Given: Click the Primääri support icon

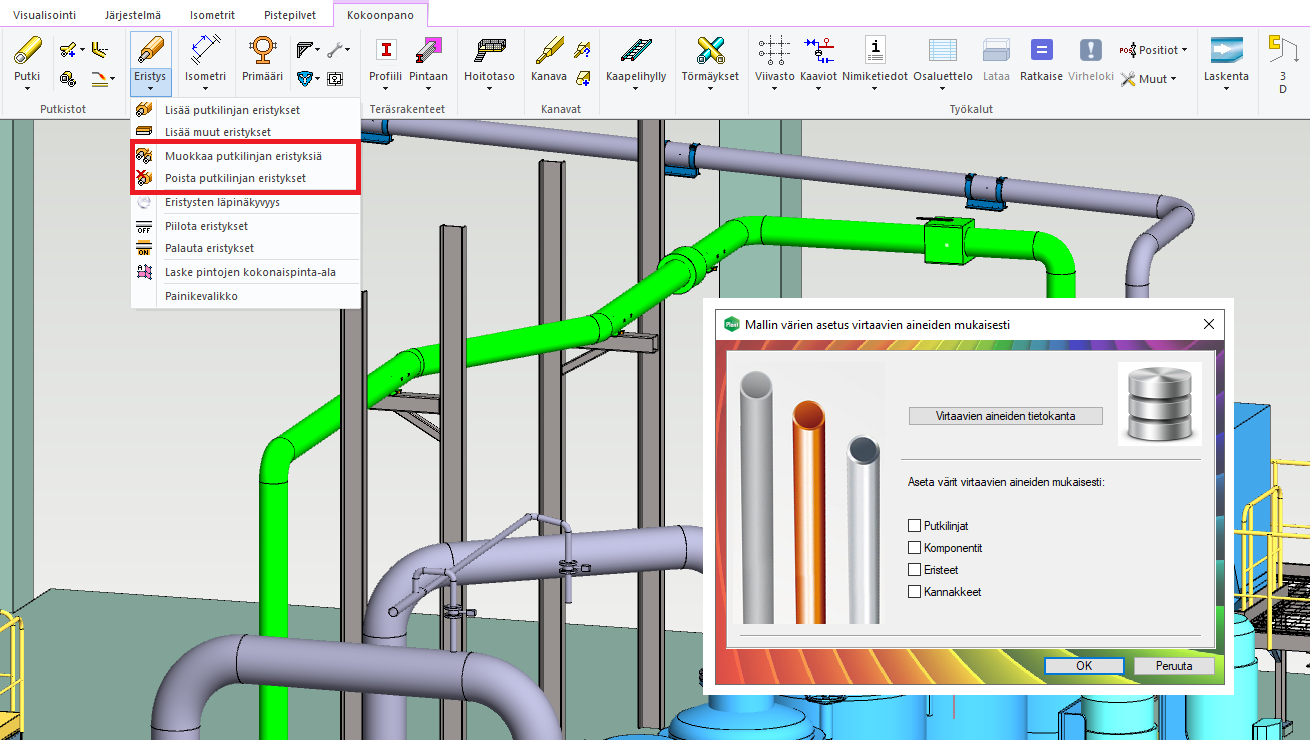Looking at the screenshot, I should pos(262,52).
